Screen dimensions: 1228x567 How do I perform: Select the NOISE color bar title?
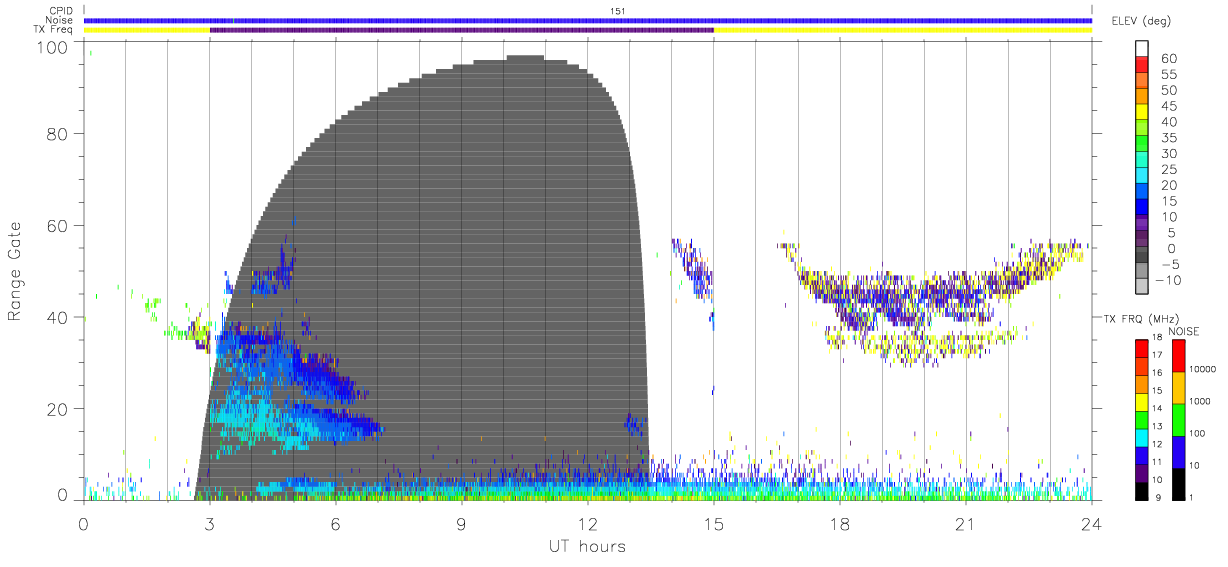pyautogui.click(x=1185, y=331)
